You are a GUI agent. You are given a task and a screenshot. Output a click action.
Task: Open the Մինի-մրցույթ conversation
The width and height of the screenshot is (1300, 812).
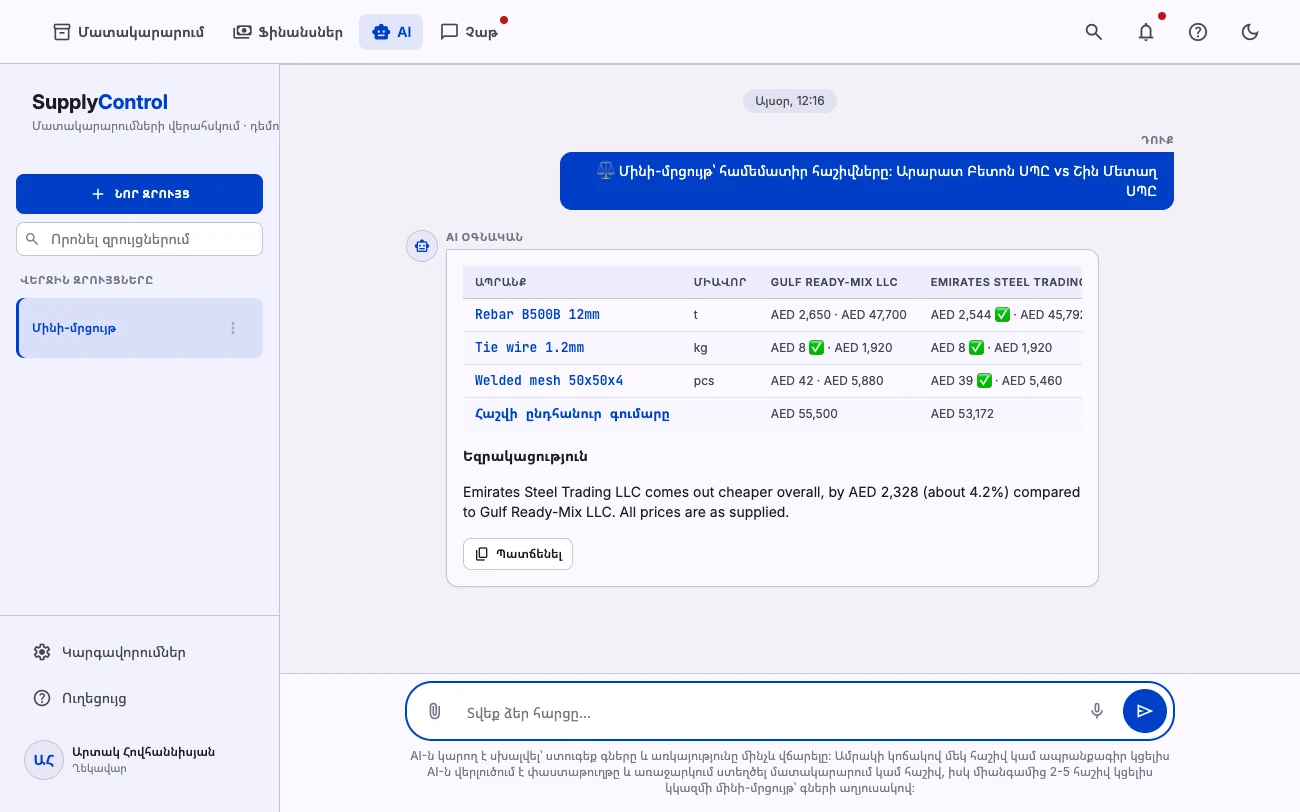point(139,328)
